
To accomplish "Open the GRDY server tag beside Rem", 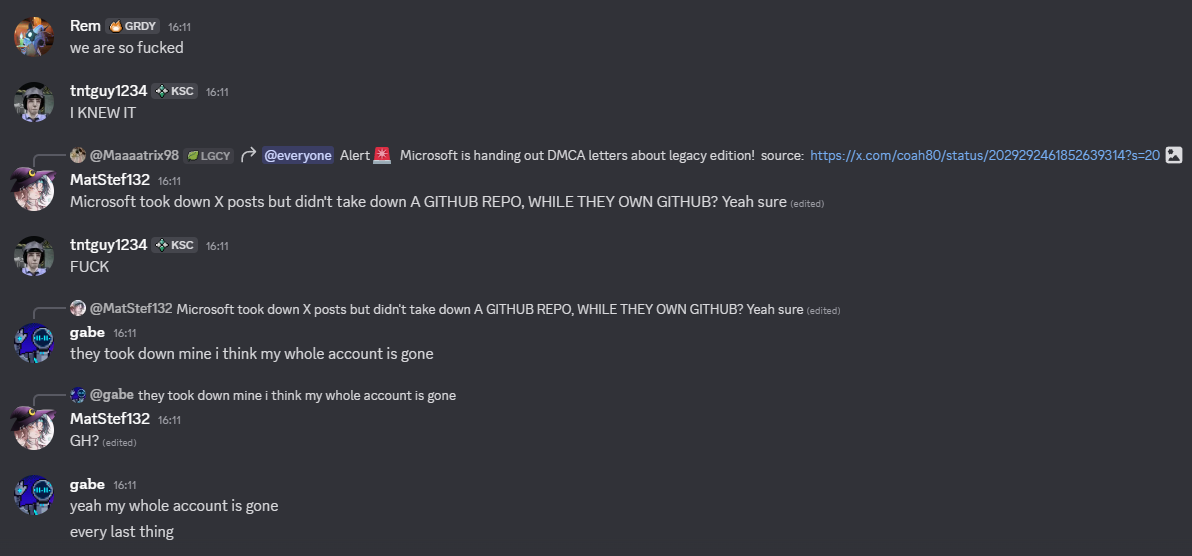I will (x=133, y=26).
